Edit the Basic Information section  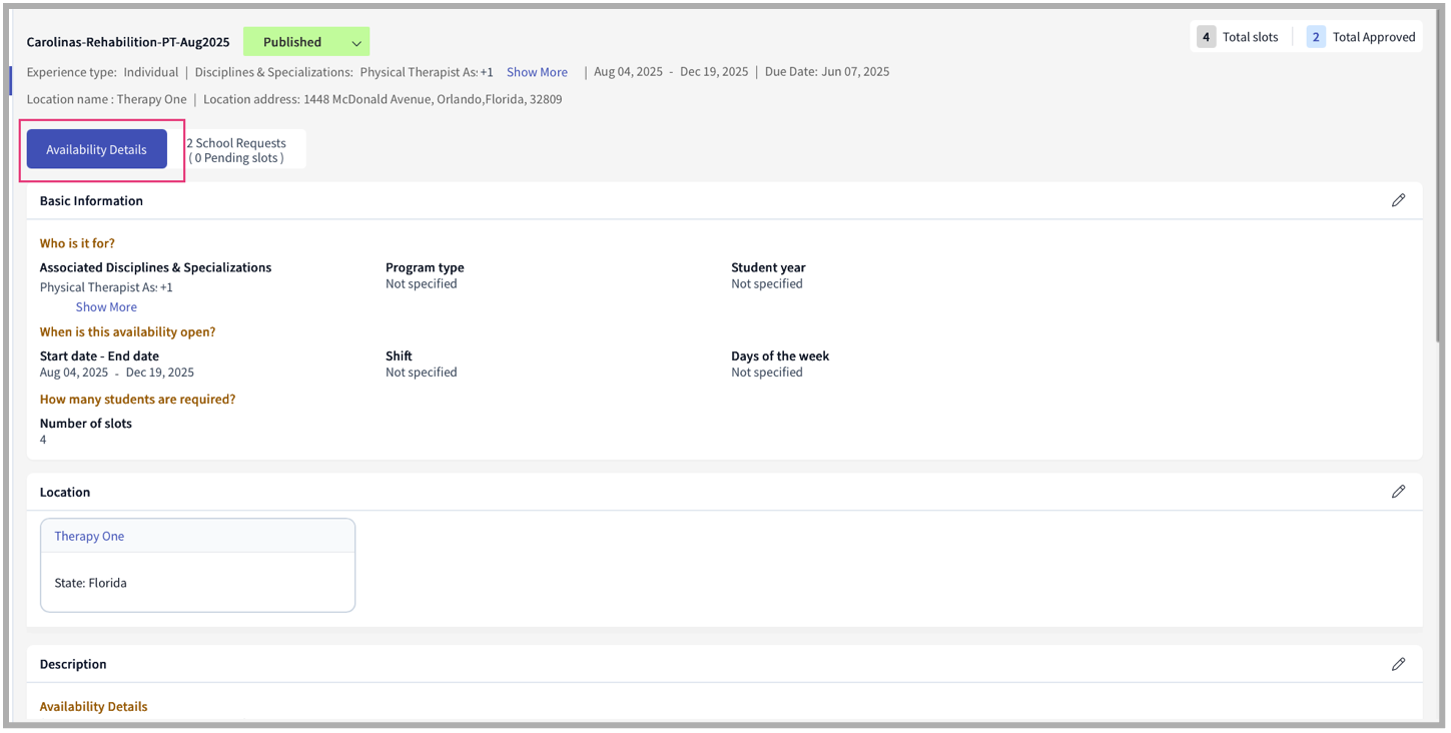1398,200
